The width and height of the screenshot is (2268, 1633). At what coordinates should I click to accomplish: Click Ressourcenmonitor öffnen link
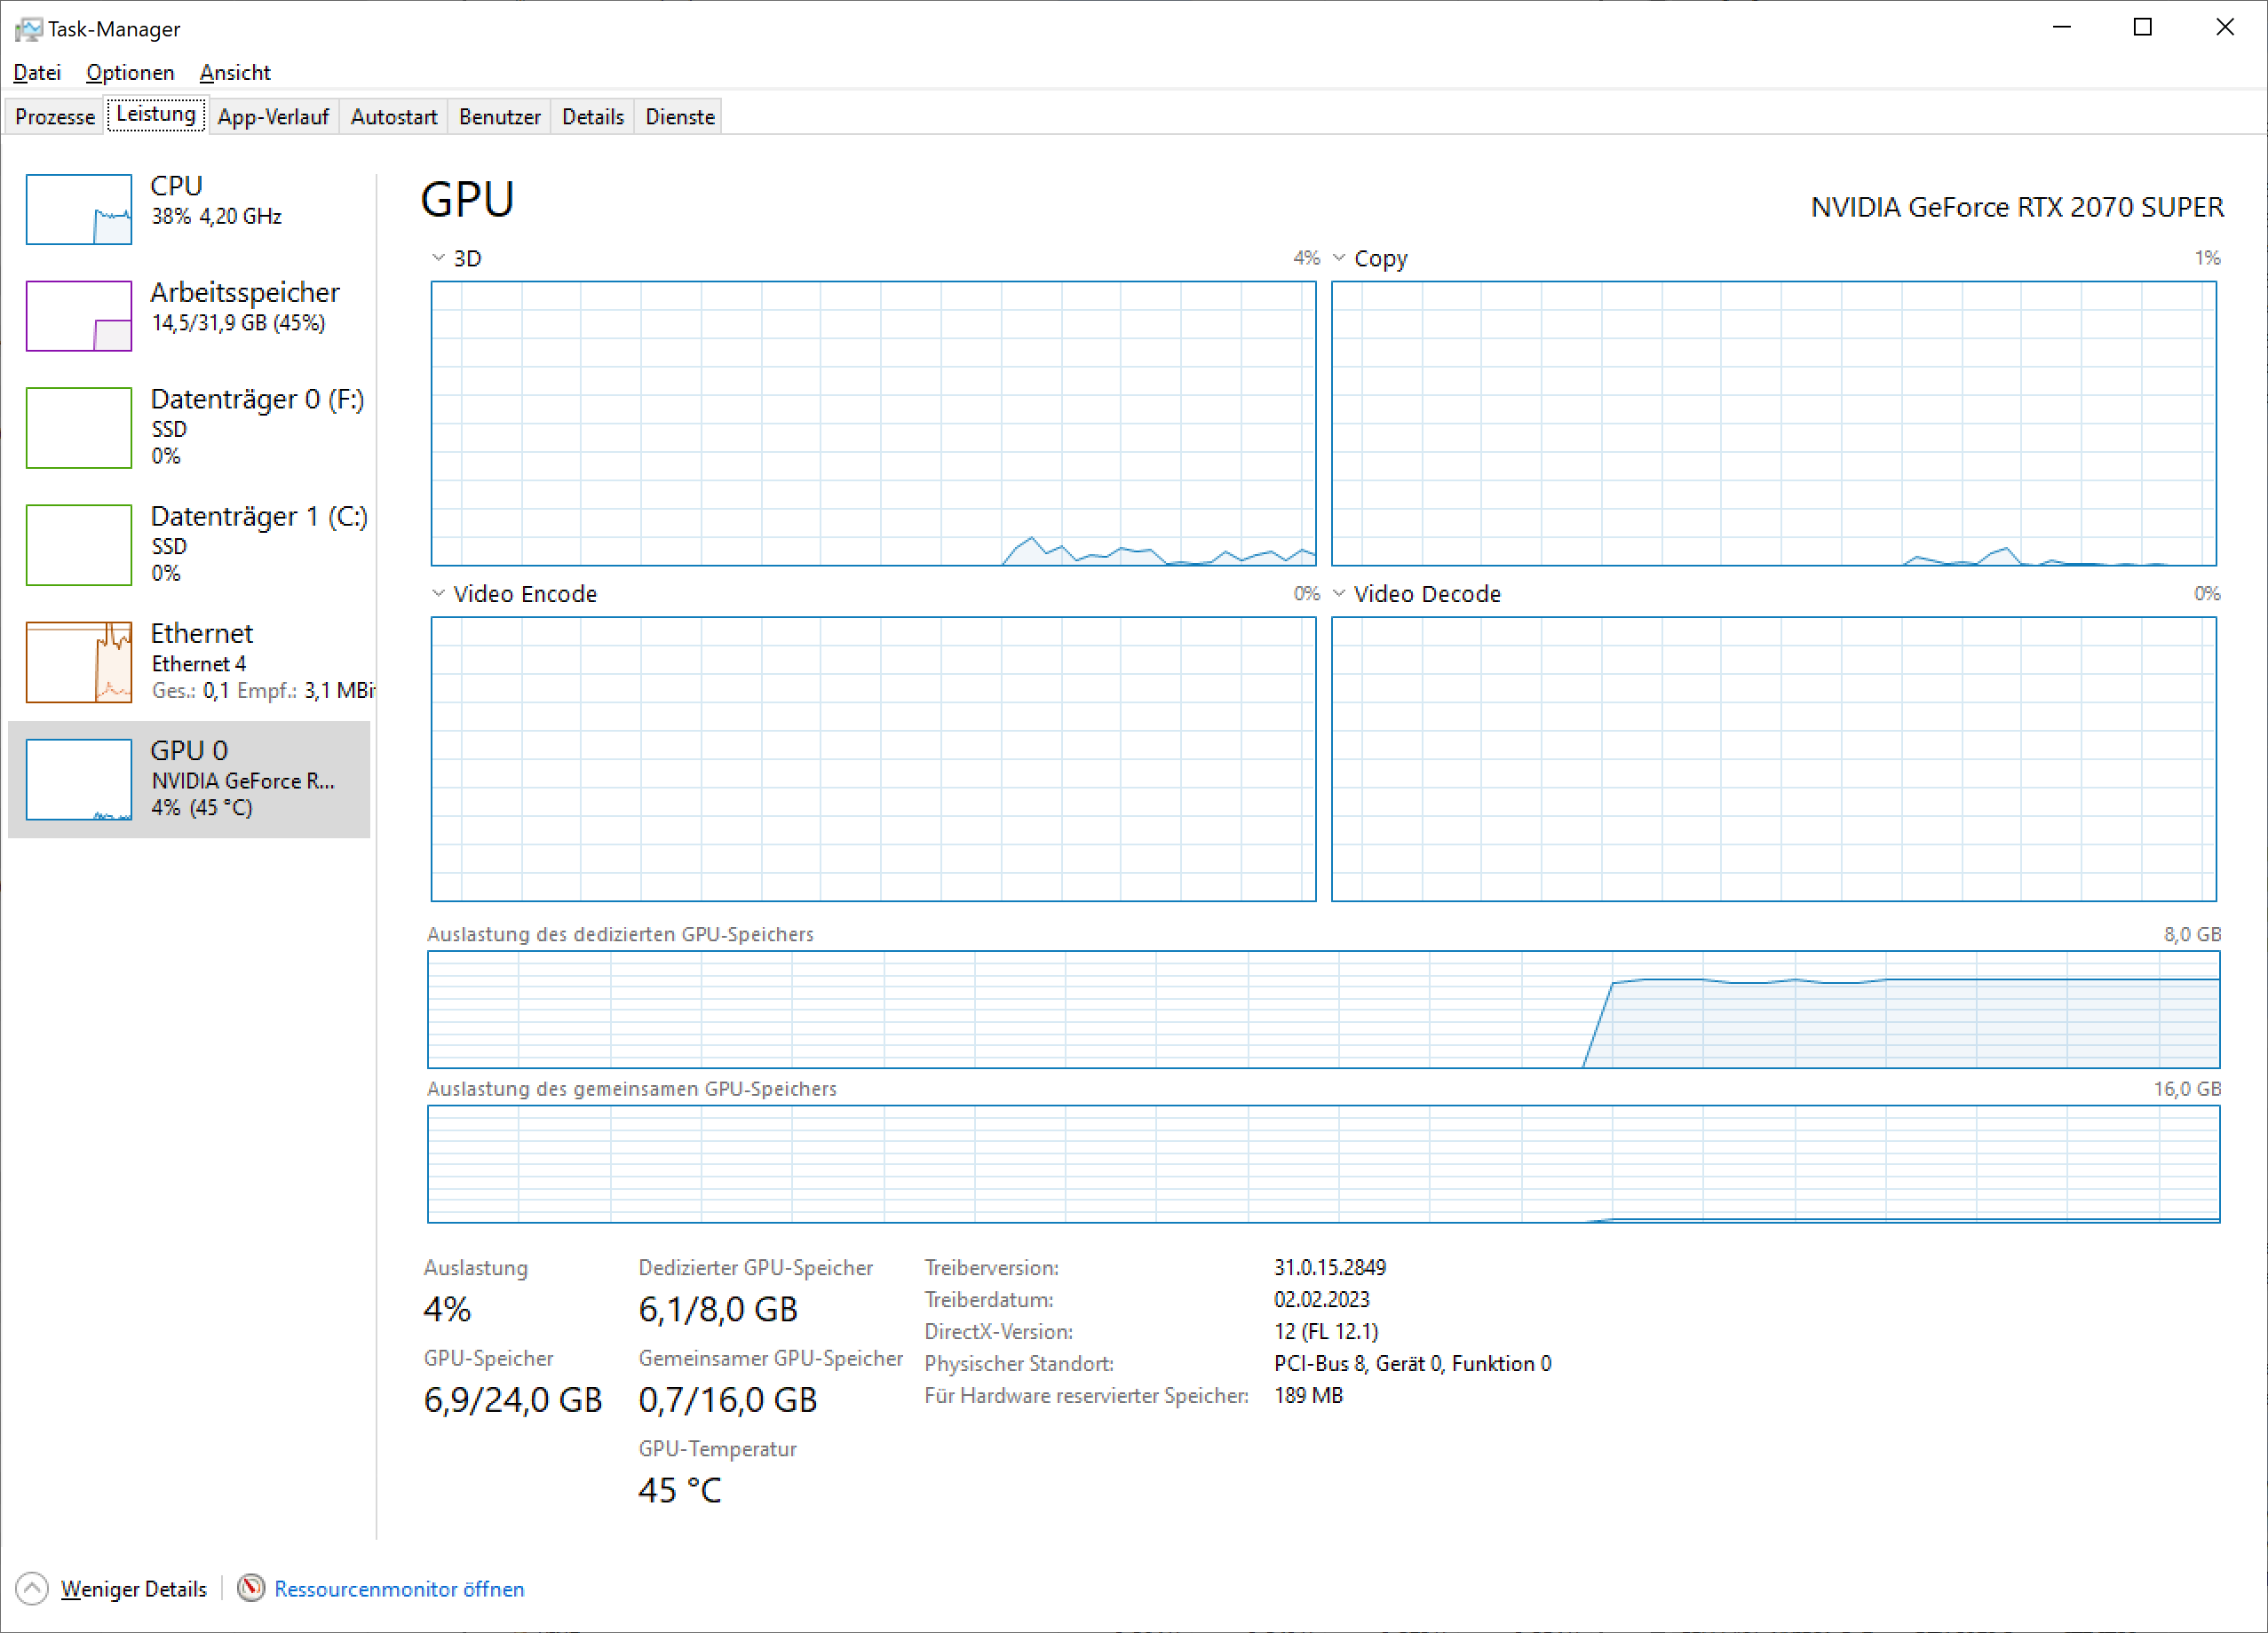pyautogui.click(x=399, y=1589)
